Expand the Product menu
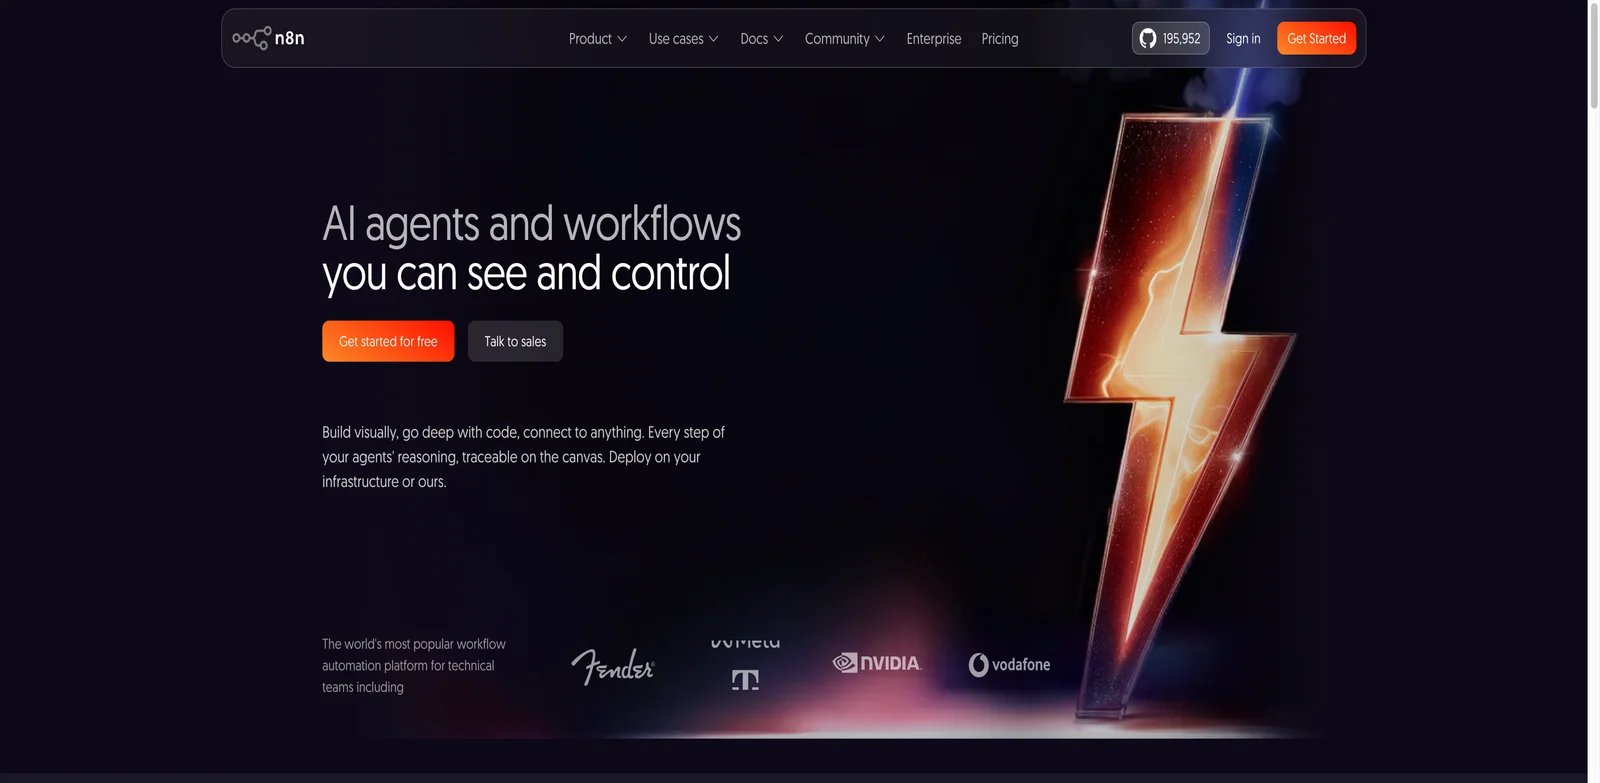 tap(597, 39)
